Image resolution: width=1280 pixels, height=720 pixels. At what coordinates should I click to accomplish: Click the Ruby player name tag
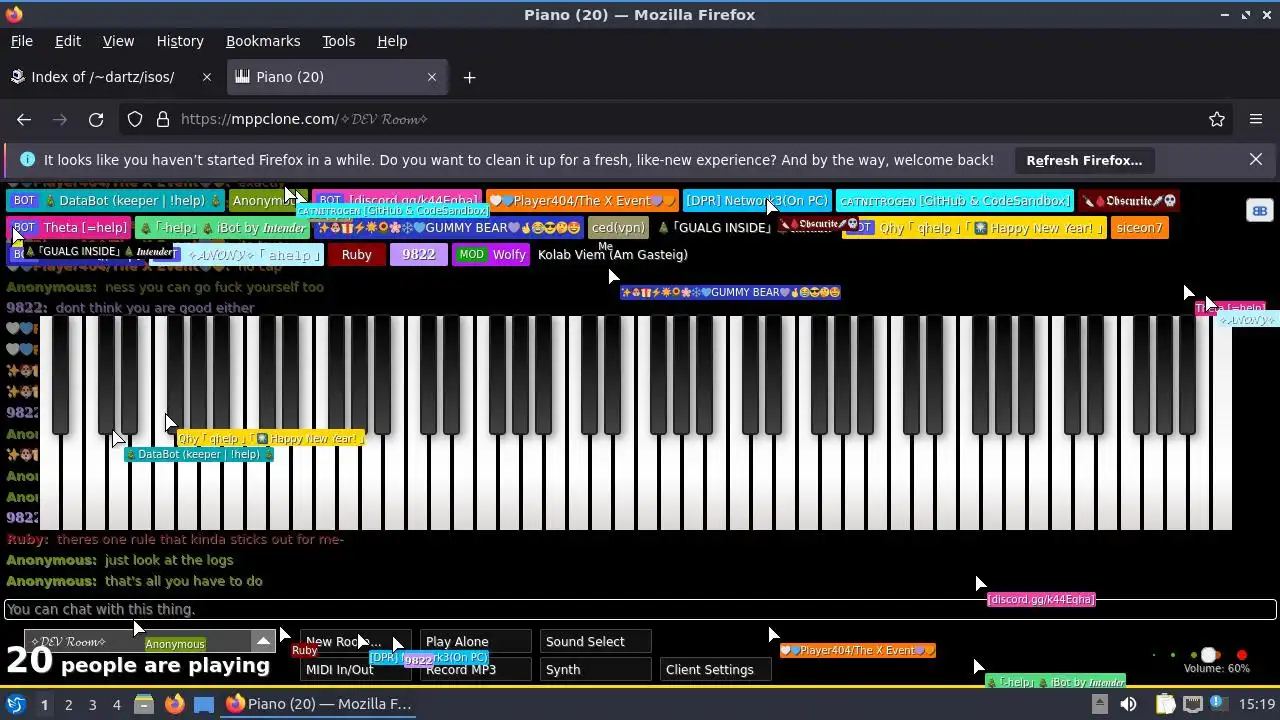click(x=356, y=255)
